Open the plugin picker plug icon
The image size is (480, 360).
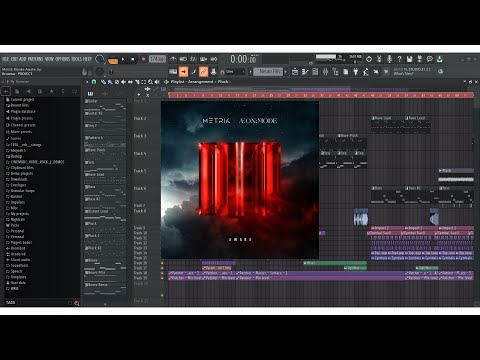click(x=356, y=72)
